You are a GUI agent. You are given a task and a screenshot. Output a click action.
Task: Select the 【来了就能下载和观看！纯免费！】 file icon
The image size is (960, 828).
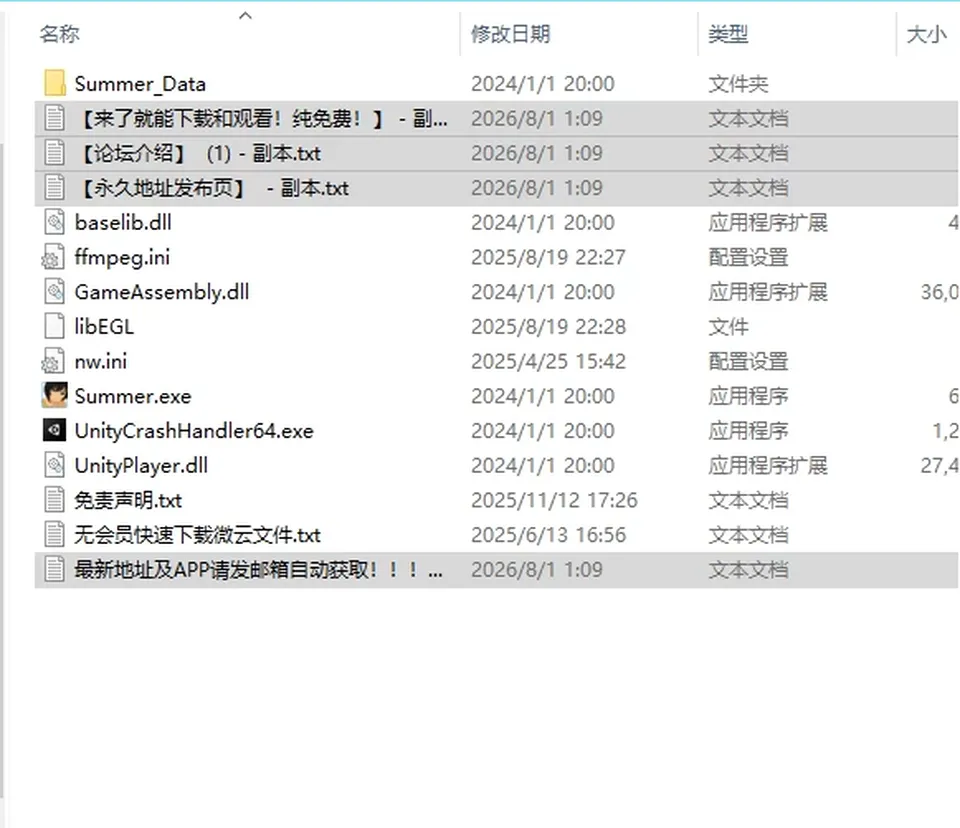(54, 118)
